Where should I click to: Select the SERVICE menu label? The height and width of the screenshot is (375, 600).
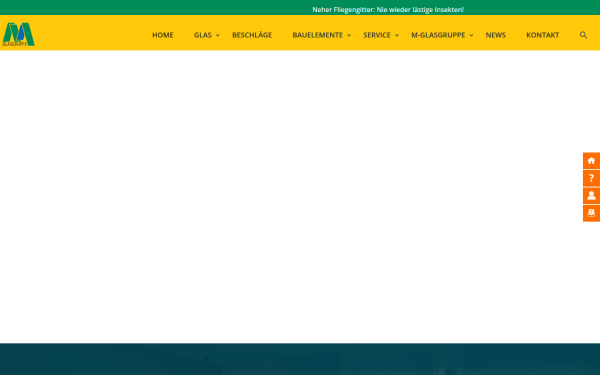377,35
